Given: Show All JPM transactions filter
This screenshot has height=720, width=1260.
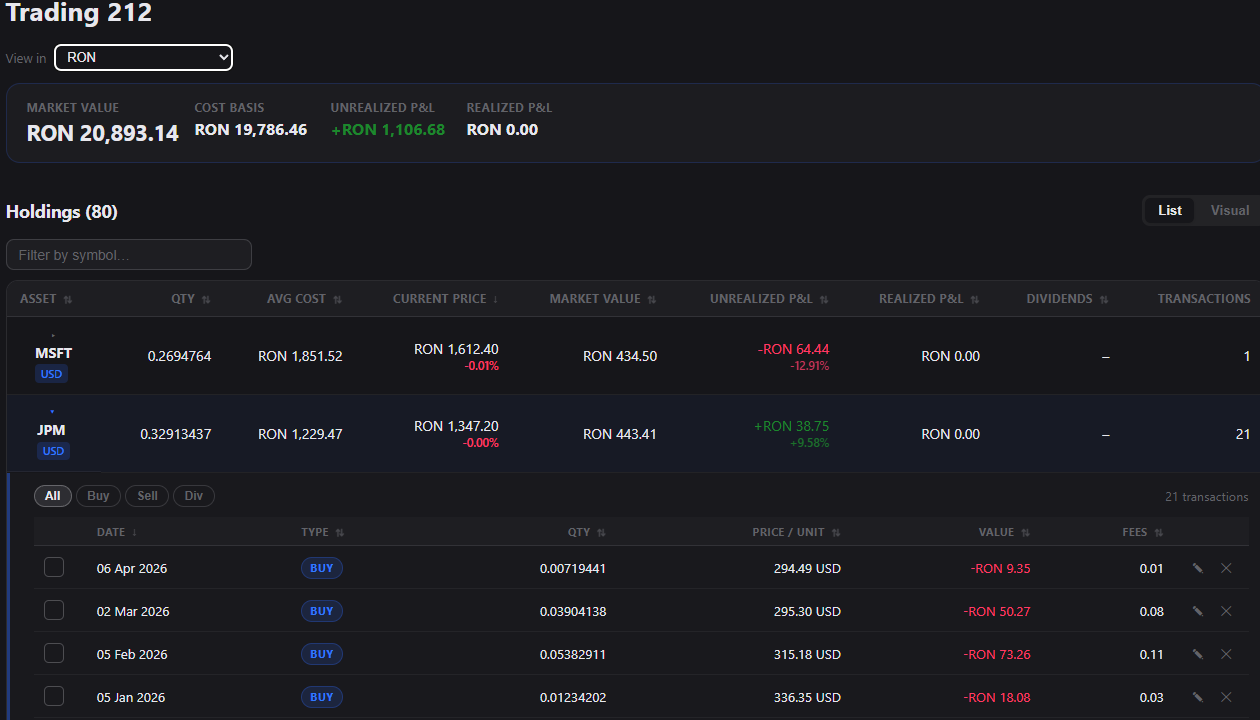Looking at the screenshot, I should 53,496.
